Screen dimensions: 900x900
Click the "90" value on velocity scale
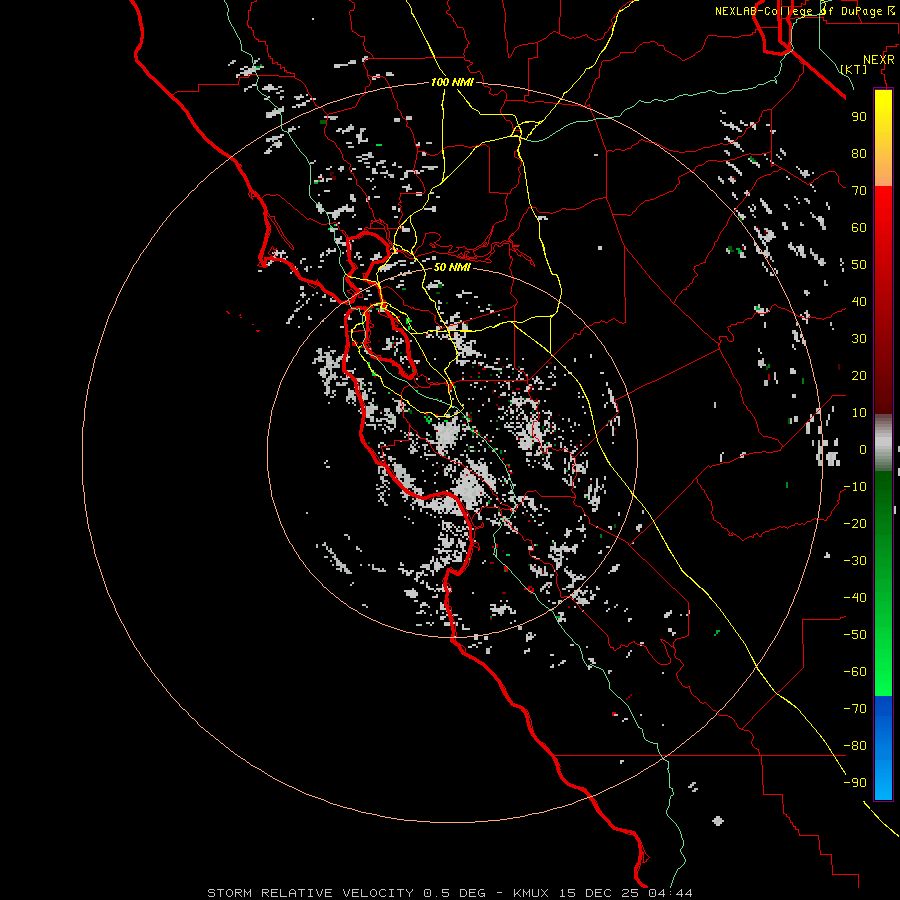click(859, 117)
